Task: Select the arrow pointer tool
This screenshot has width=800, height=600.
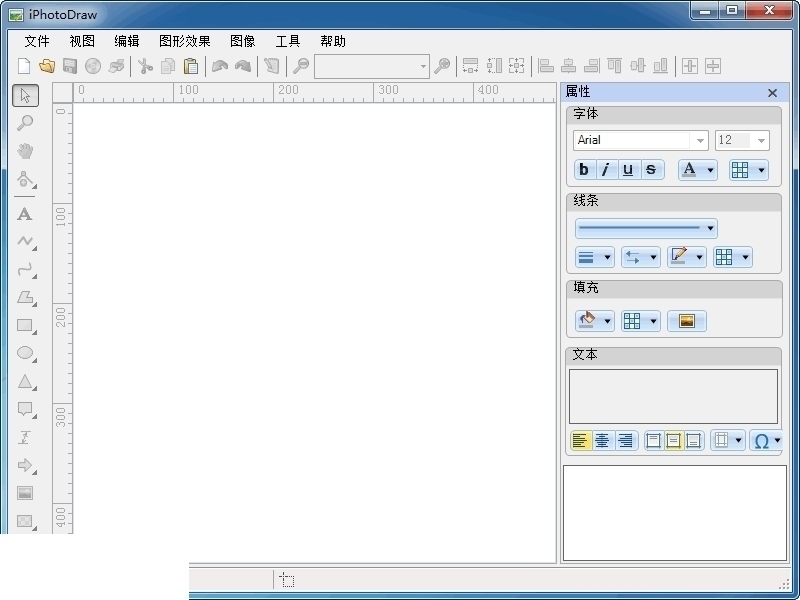Action: (26, 96)
